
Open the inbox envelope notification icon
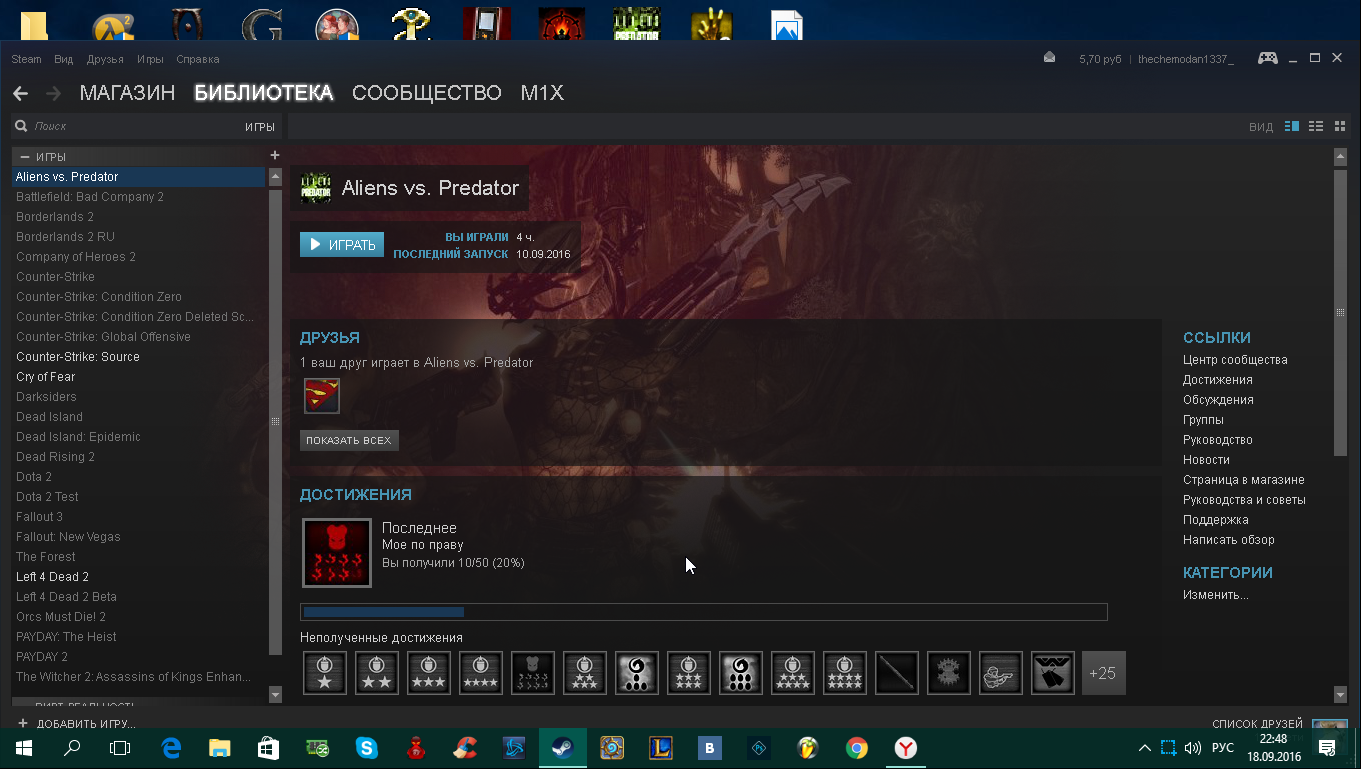click(x=1049, y=58)
